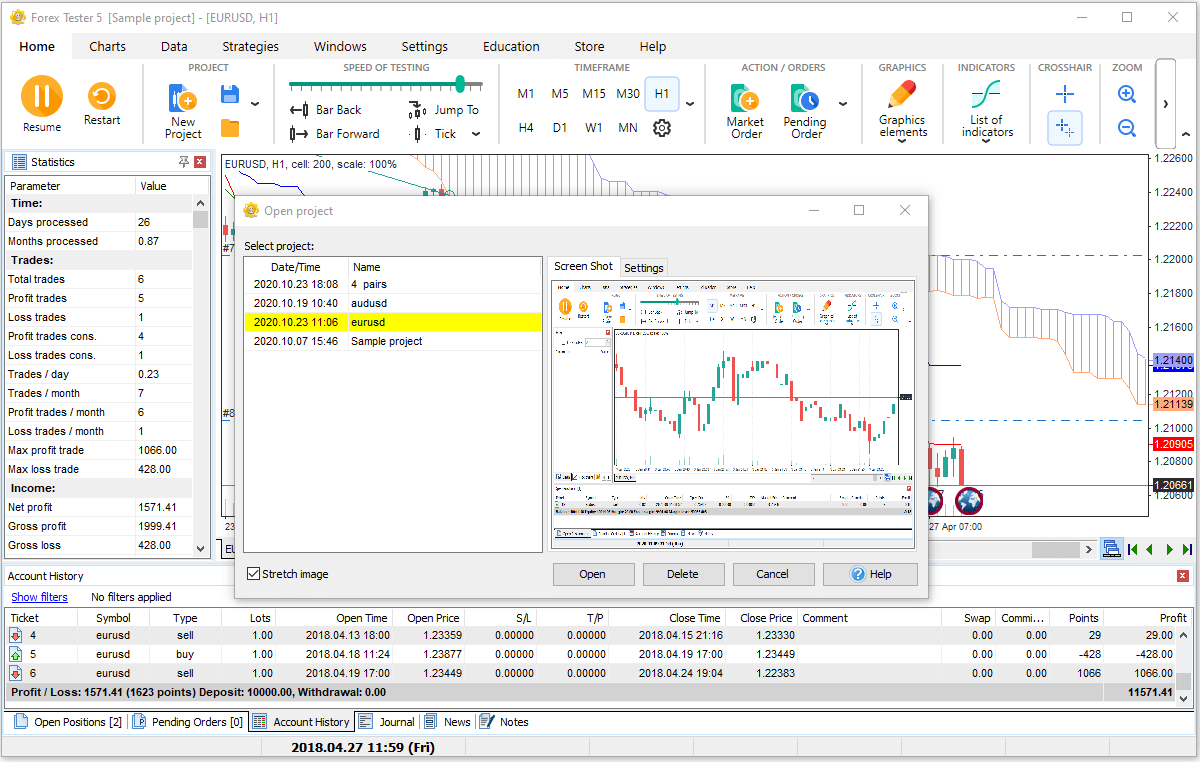Open the Market Order icon
This screenshot has height=762, width=1200.
(745, 98)
